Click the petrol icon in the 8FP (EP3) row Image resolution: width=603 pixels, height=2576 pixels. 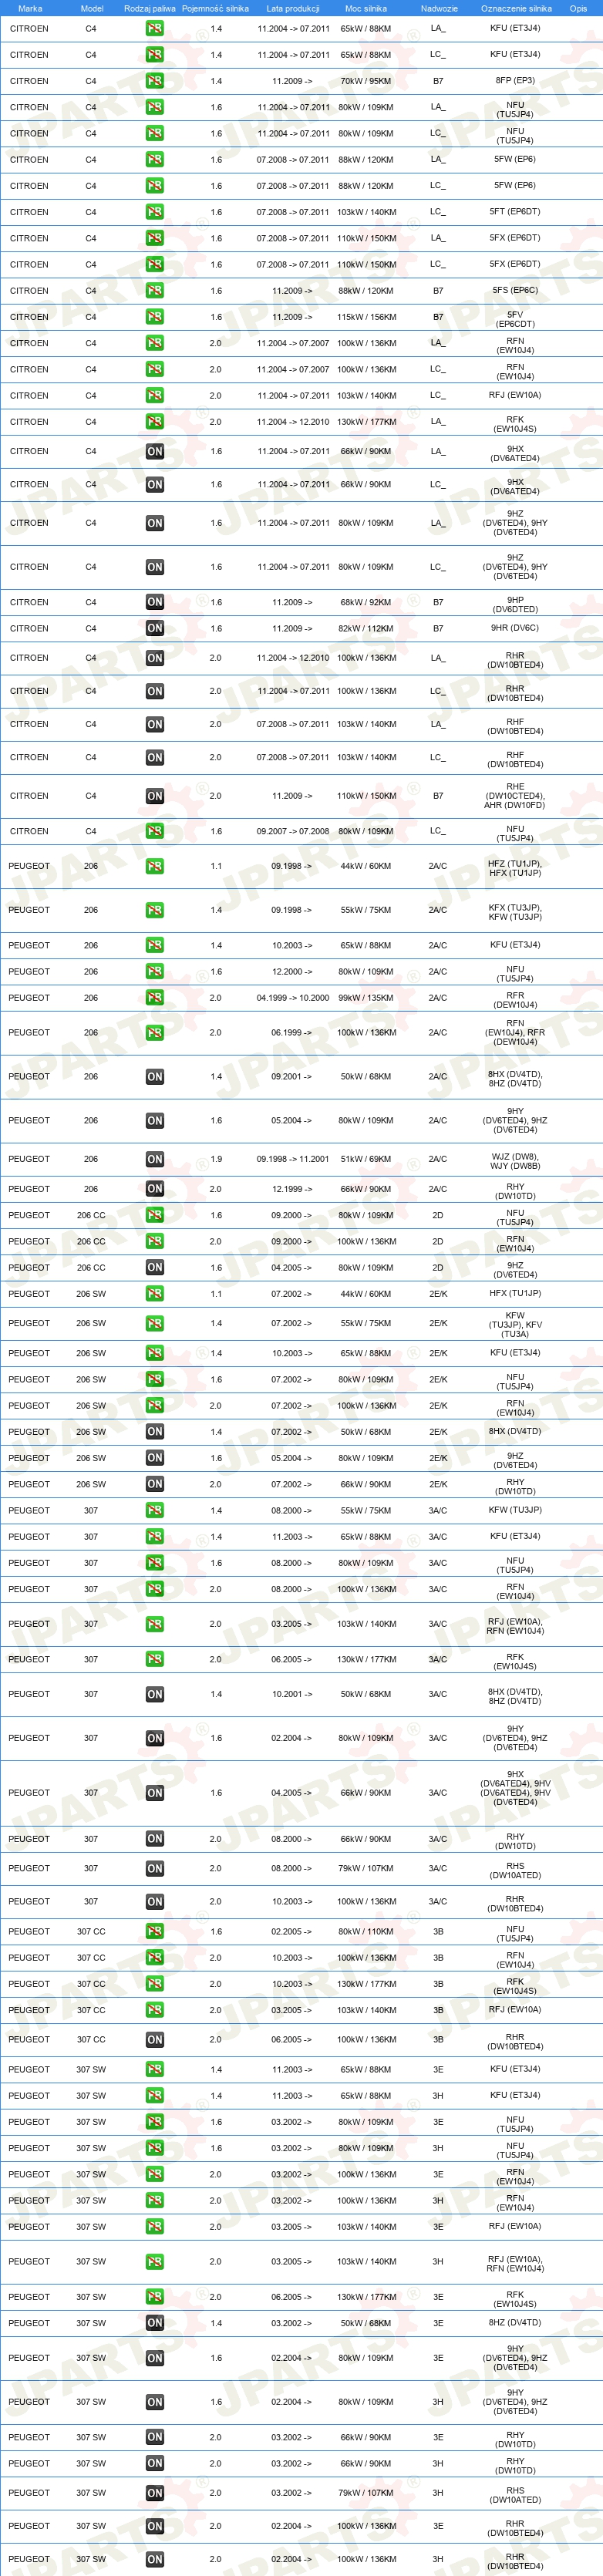click(x=154, y=81)
